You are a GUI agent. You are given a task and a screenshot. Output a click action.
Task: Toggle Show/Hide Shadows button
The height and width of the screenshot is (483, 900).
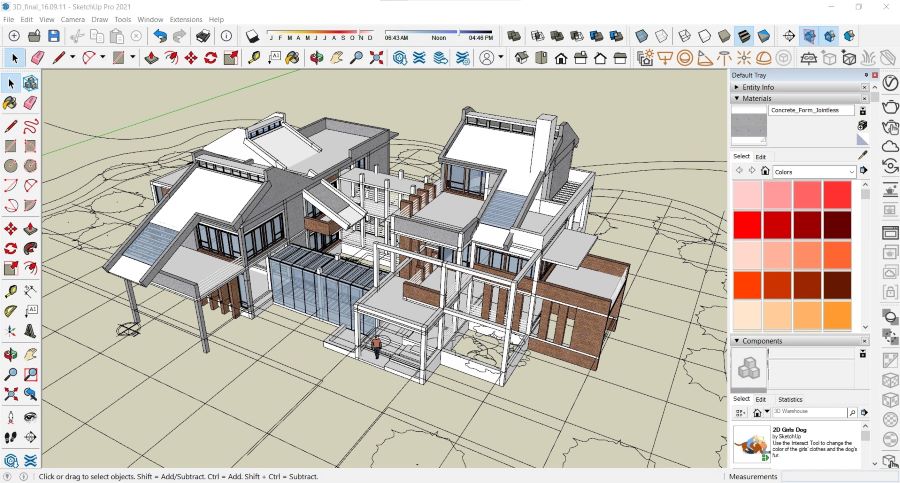253,36
